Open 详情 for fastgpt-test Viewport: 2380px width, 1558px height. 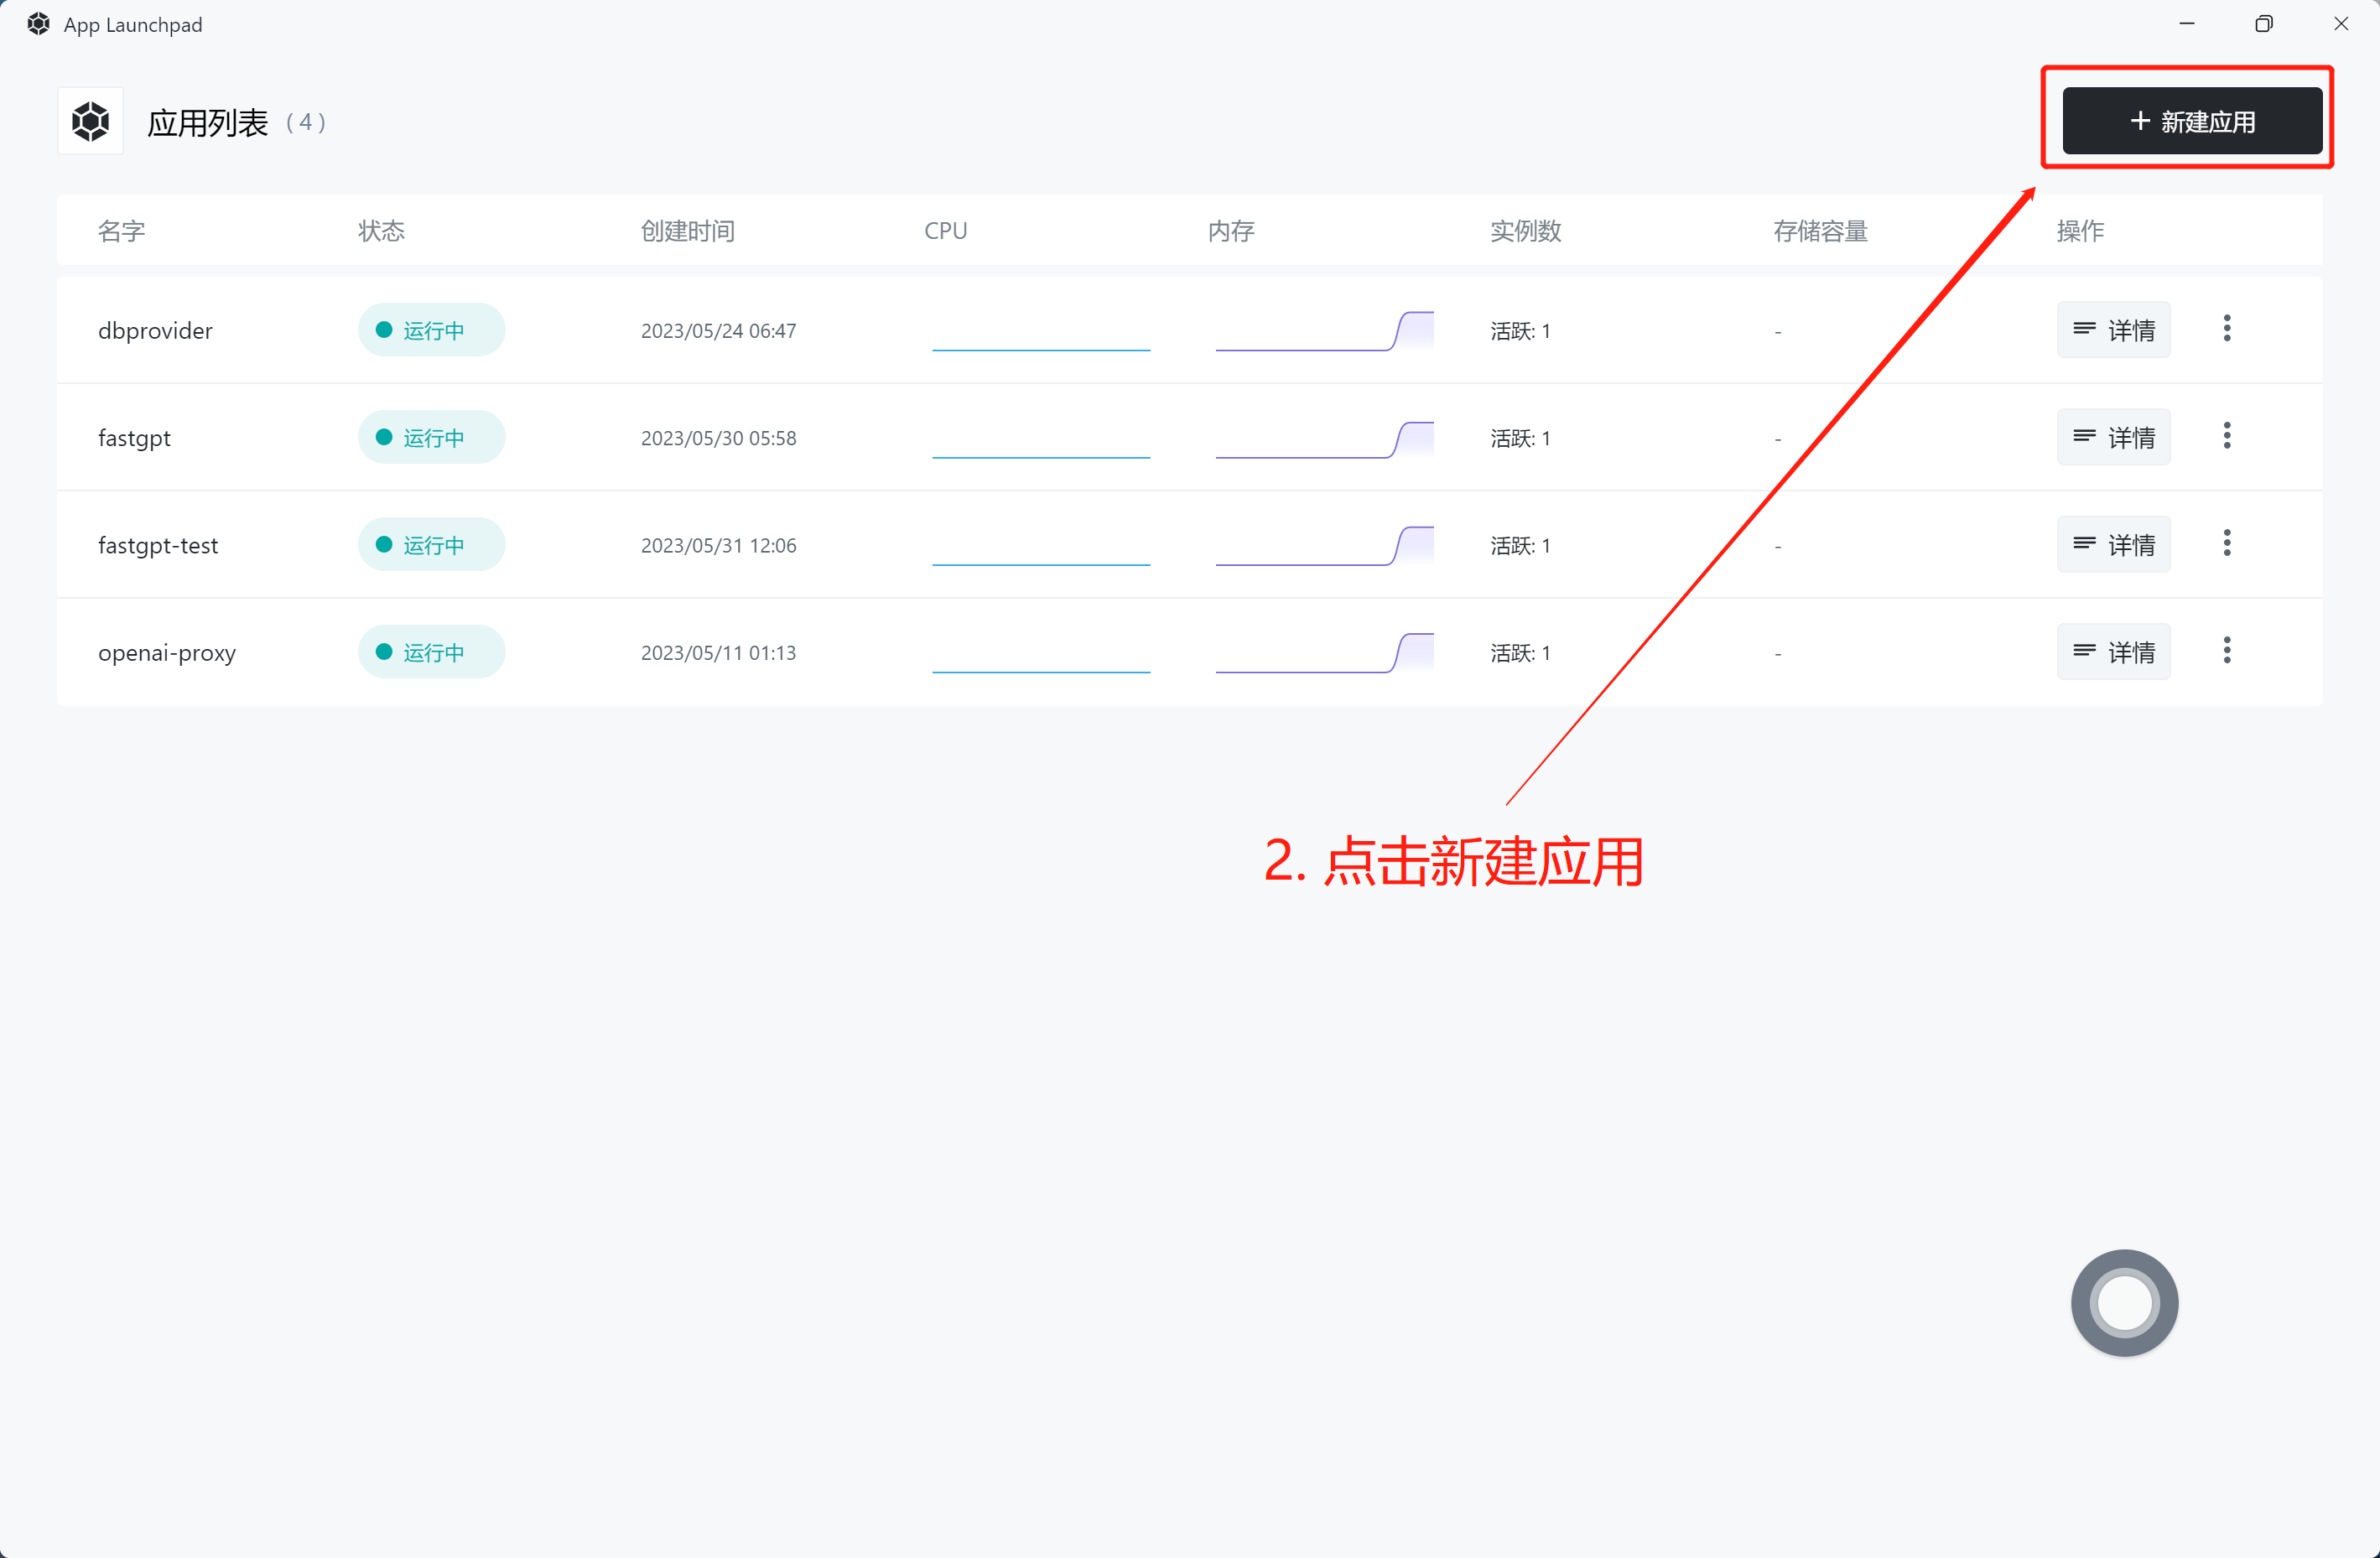tap(2113, 545)
